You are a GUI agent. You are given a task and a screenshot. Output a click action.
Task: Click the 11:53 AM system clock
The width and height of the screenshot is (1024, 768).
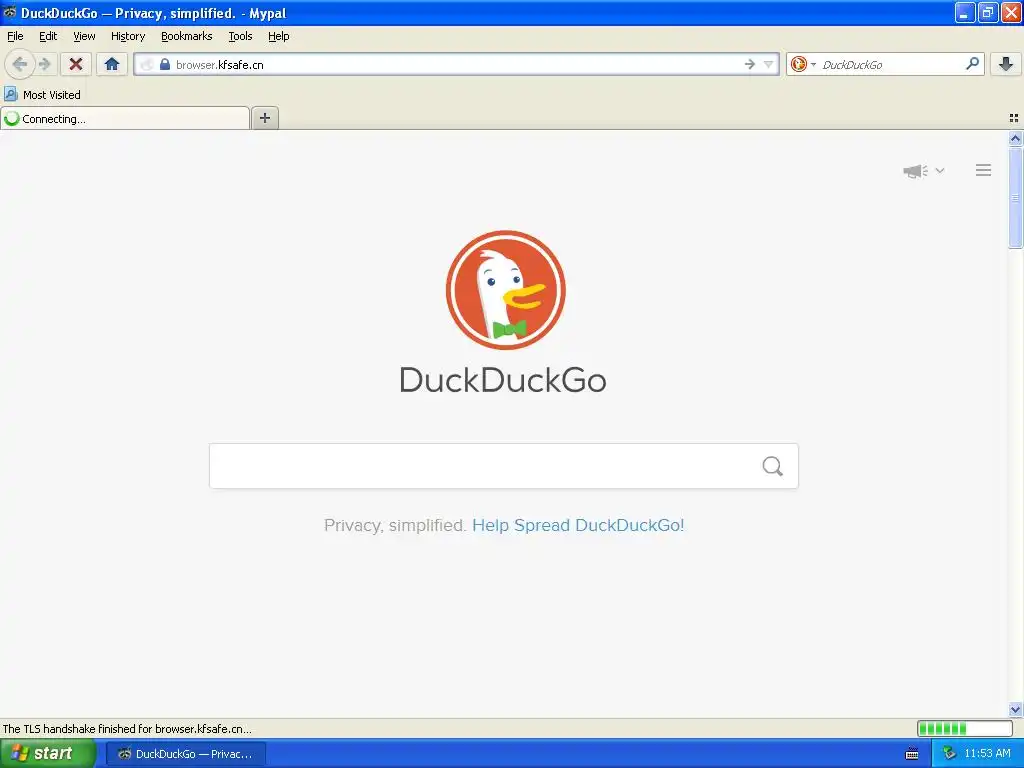click(x=987, y=753)
